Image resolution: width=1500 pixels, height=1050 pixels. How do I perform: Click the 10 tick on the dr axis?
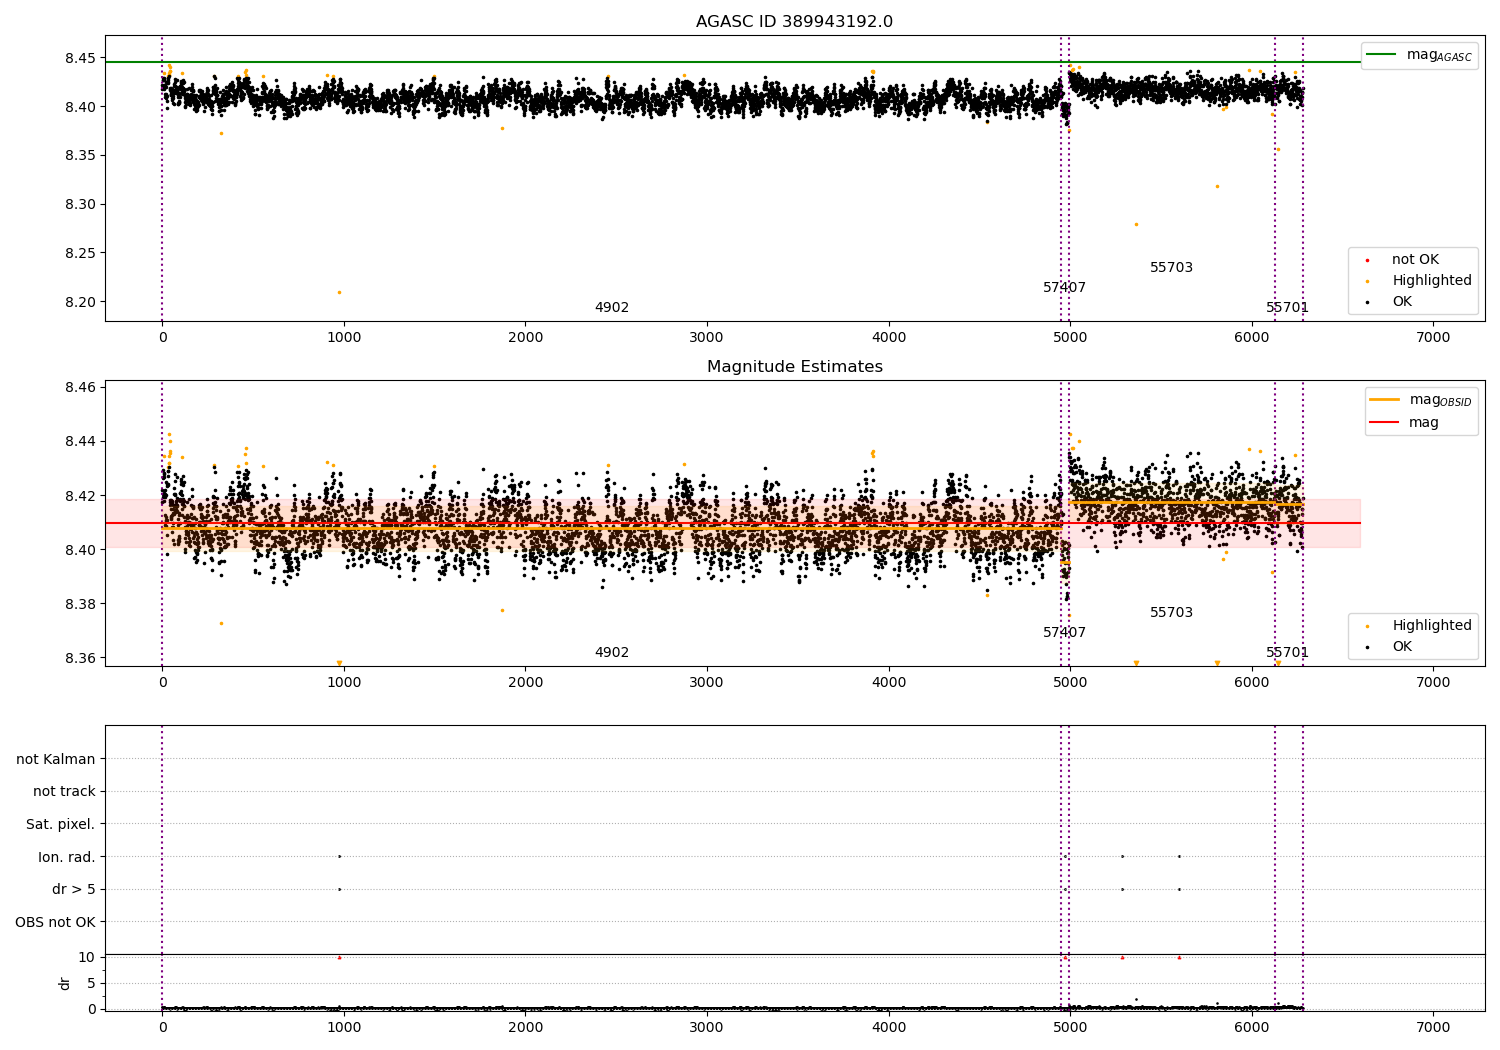click(x=87, y=958)
